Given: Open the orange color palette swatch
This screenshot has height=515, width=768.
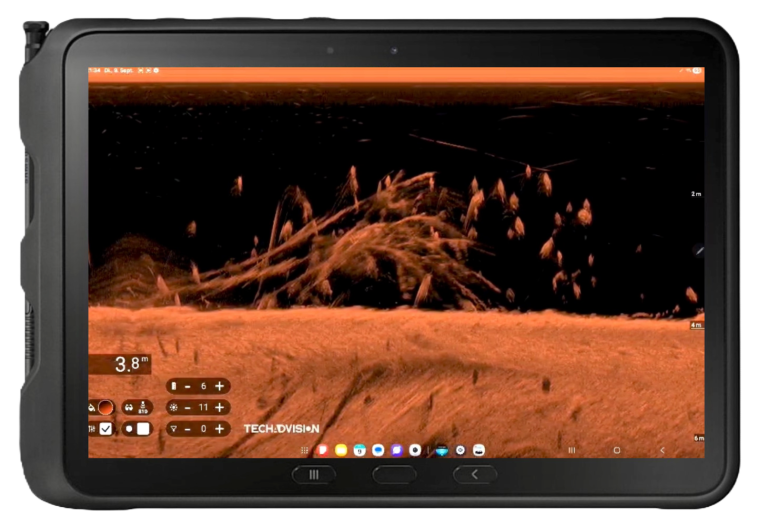Looking at the screenshot, I should tap(105, 407).
